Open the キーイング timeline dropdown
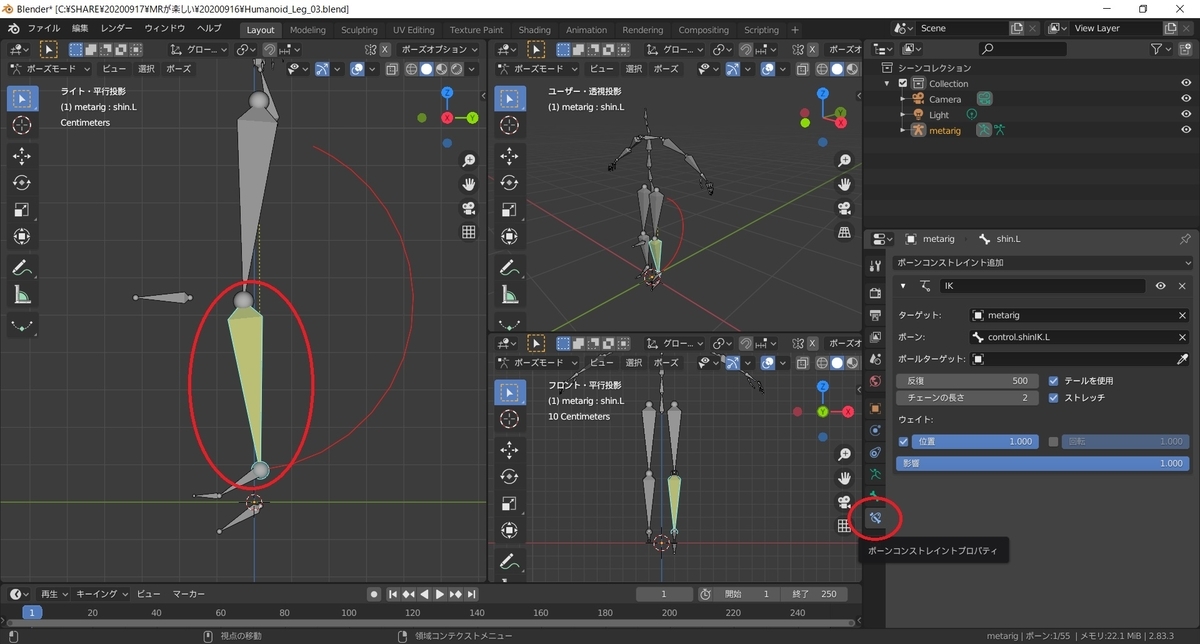 click(103, 593)
